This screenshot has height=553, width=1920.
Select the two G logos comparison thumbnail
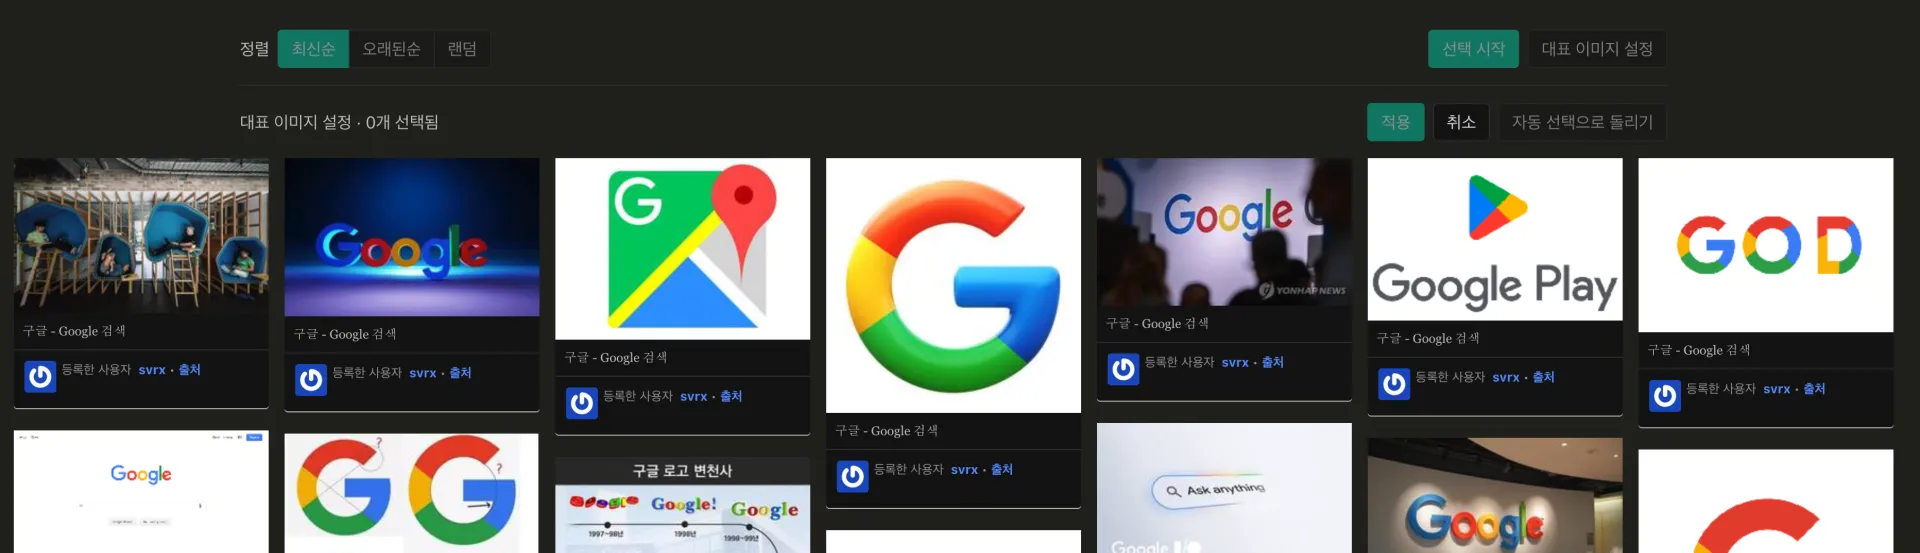point(412,494)
